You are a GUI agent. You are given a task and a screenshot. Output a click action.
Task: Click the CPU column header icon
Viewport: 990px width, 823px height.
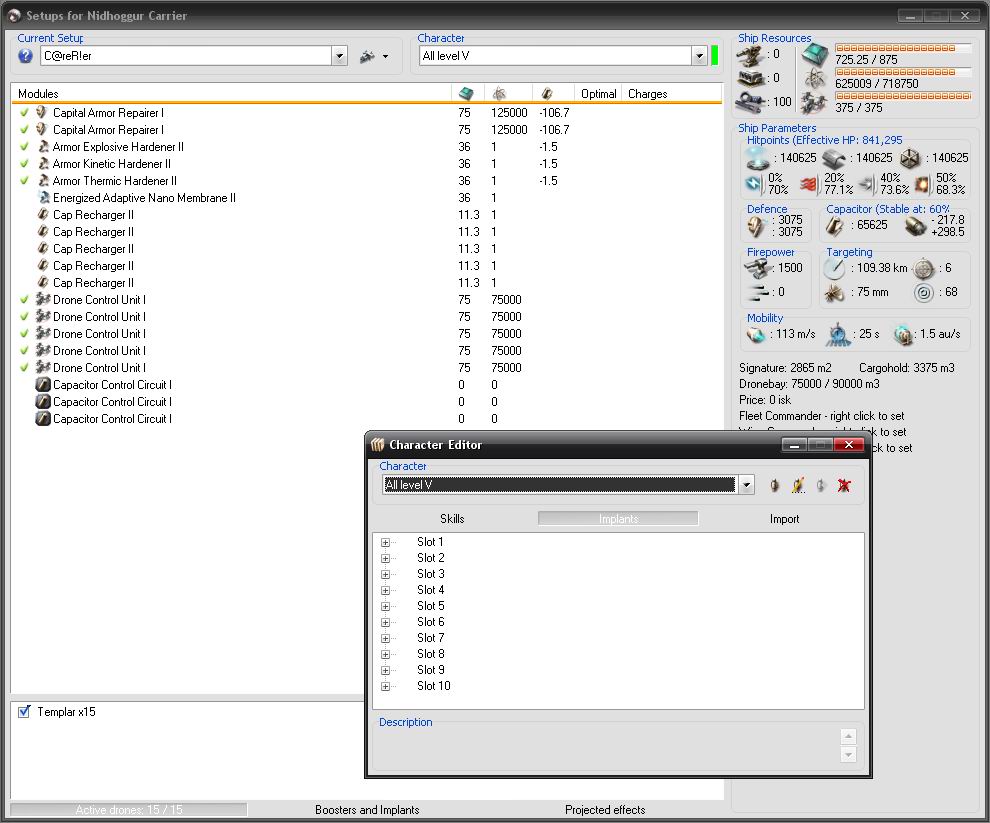(466, 93)
